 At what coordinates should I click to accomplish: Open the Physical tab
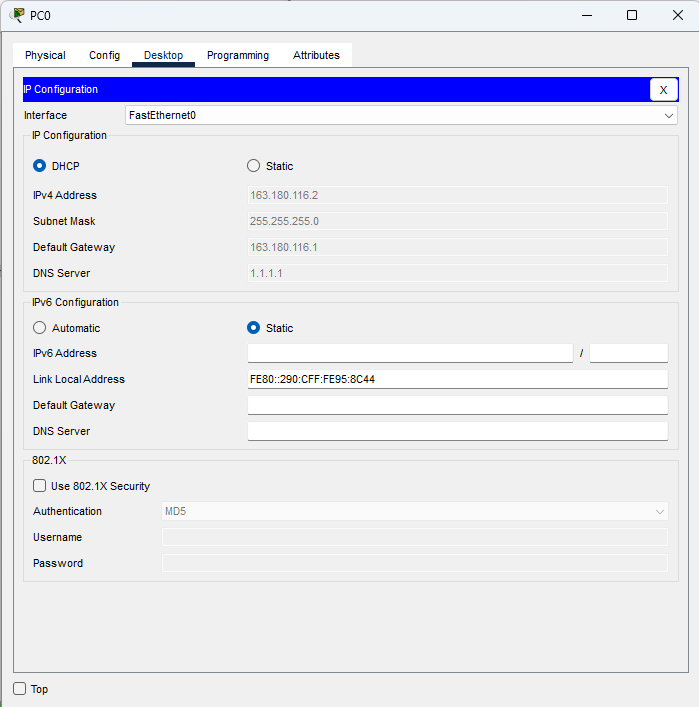pyautogui.click(x=45, y=55)
